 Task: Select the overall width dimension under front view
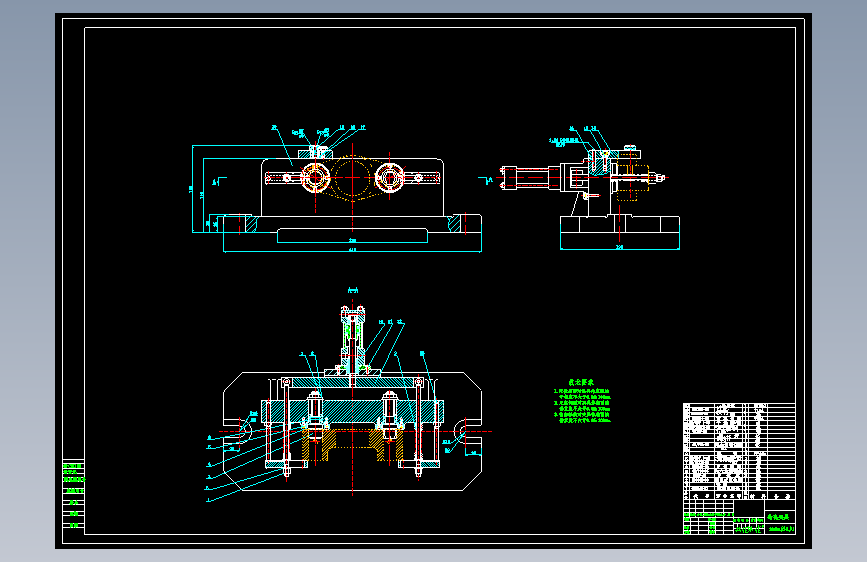tap(352, 250)
